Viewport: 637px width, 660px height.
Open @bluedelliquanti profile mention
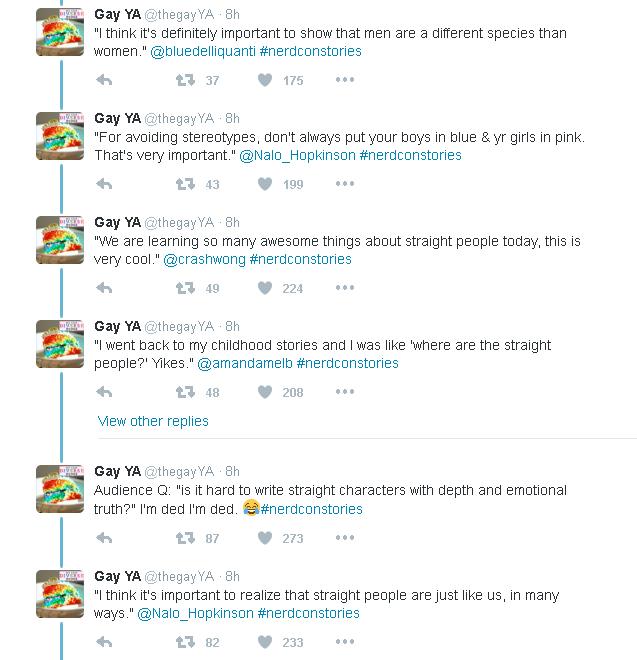pyautogui.click(x=203, y=51)
